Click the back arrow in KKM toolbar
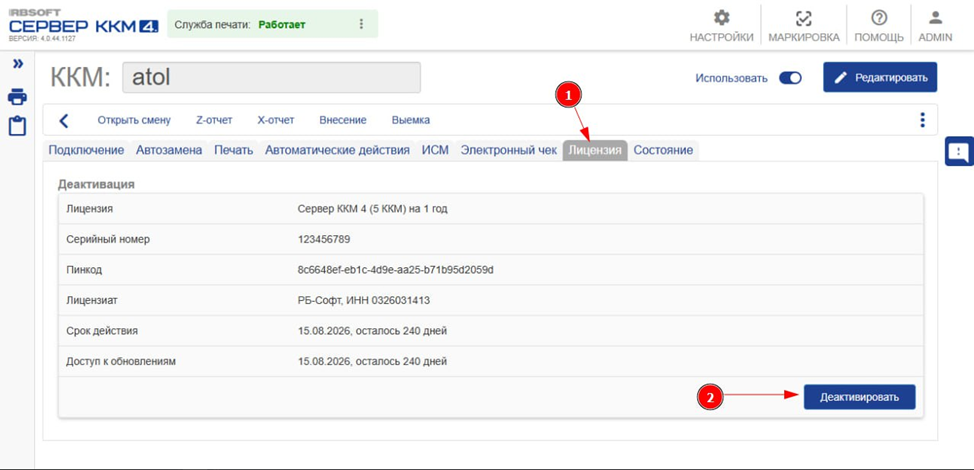Image resolution: width=974 pixels, height=470 pixels. point(64,120)
